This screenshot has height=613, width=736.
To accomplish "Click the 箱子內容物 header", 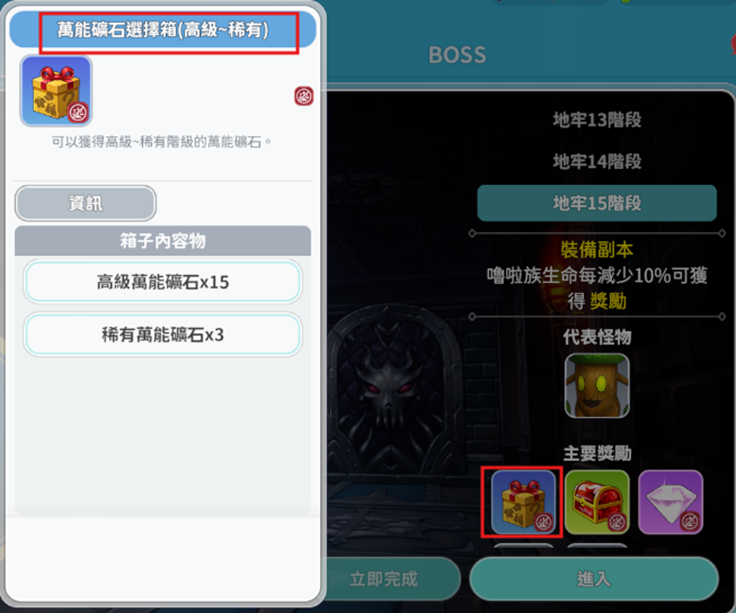I will tap(162, 241).
